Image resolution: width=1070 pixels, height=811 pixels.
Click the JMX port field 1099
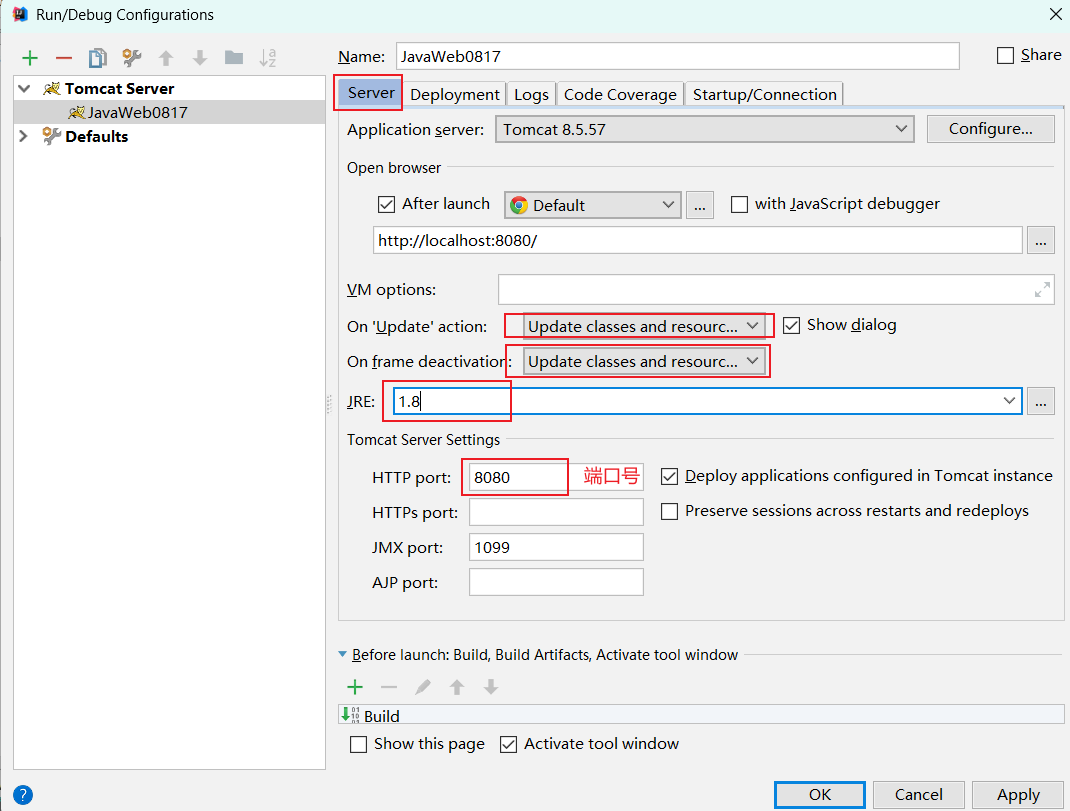pos(556,547)
